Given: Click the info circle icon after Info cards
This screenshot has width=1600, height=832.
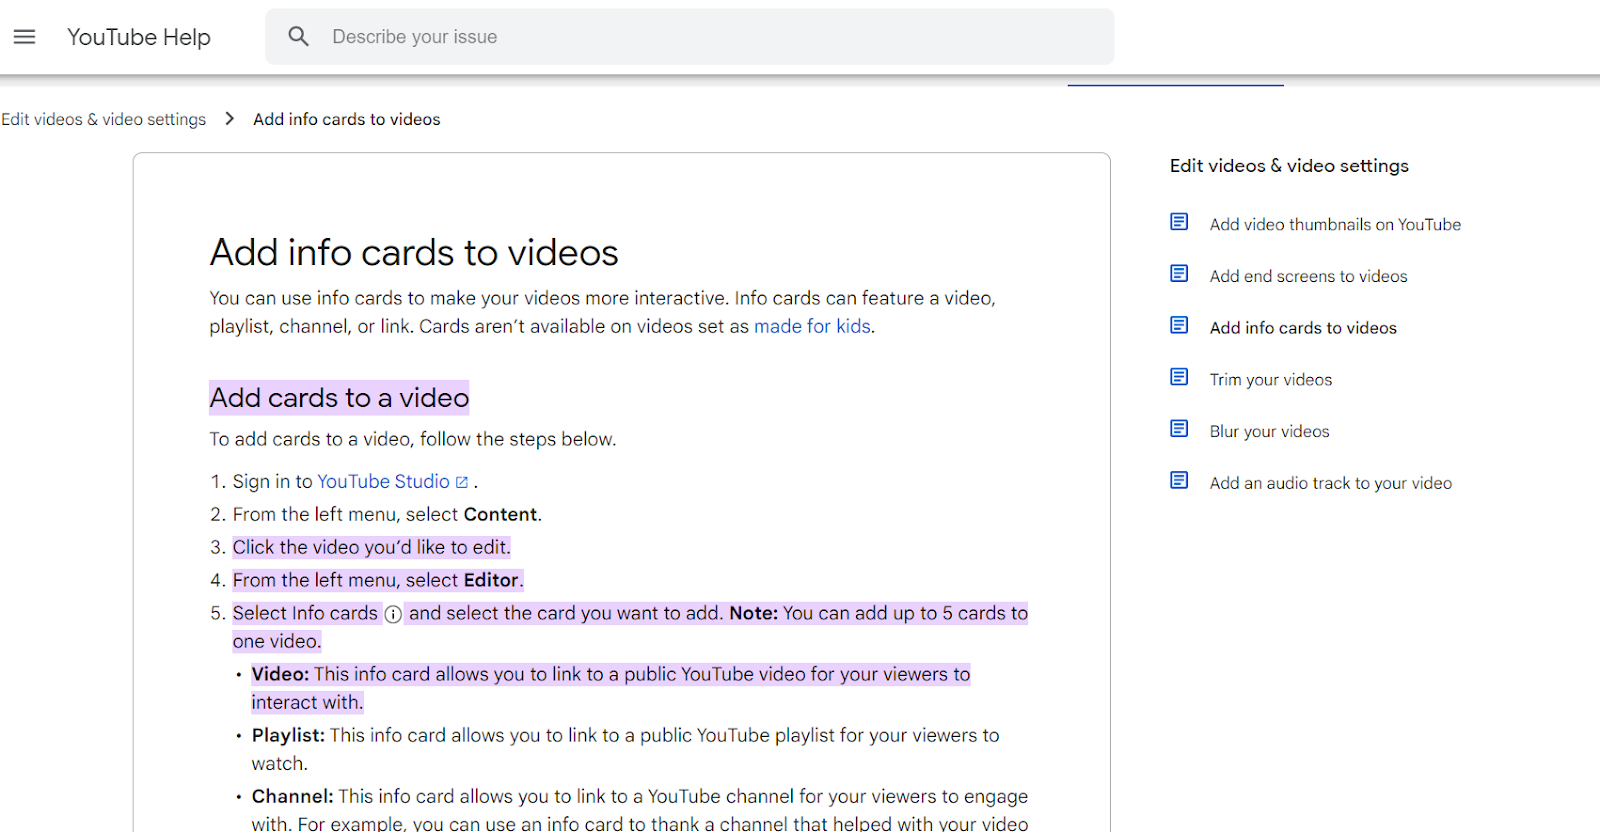Looking at the screenshot, I should (394, 614).
